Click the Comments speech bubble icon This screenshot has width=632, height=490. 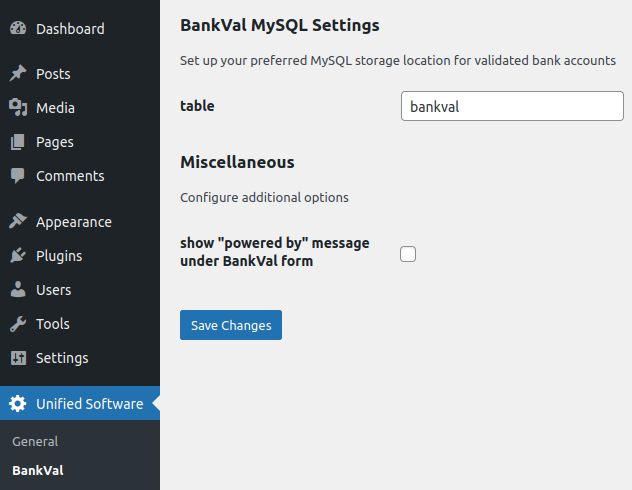point(18,176)
